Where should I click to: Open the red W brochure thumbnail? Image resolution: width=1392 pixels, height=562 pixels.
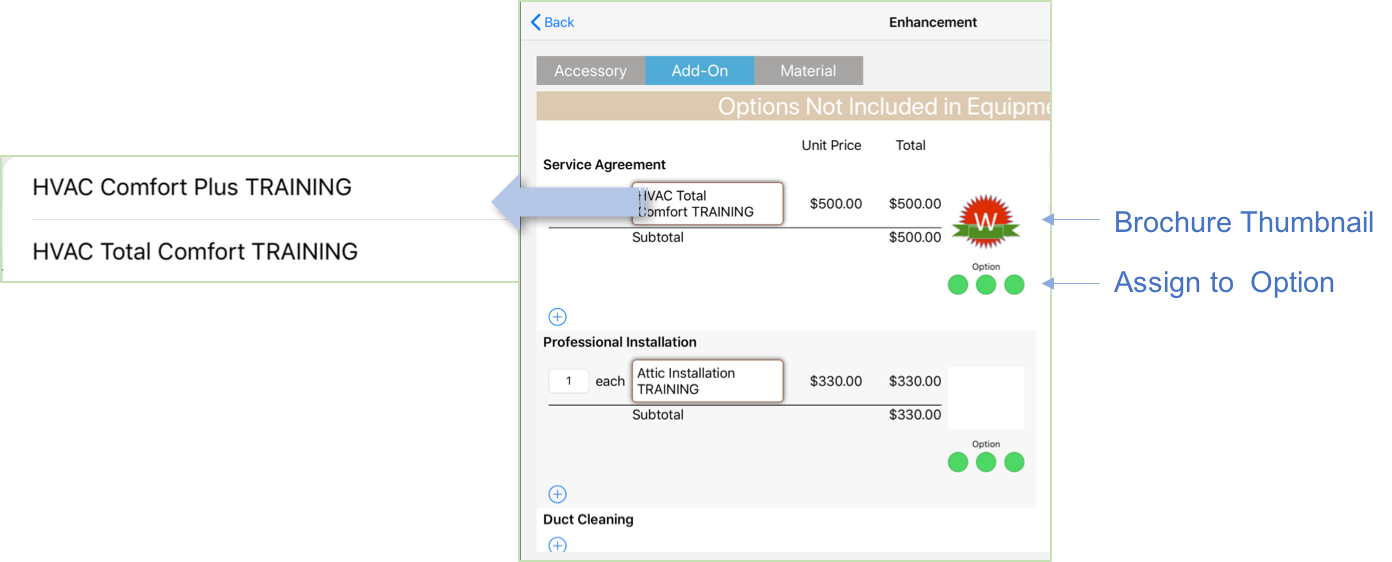click(x=986, y=220)
